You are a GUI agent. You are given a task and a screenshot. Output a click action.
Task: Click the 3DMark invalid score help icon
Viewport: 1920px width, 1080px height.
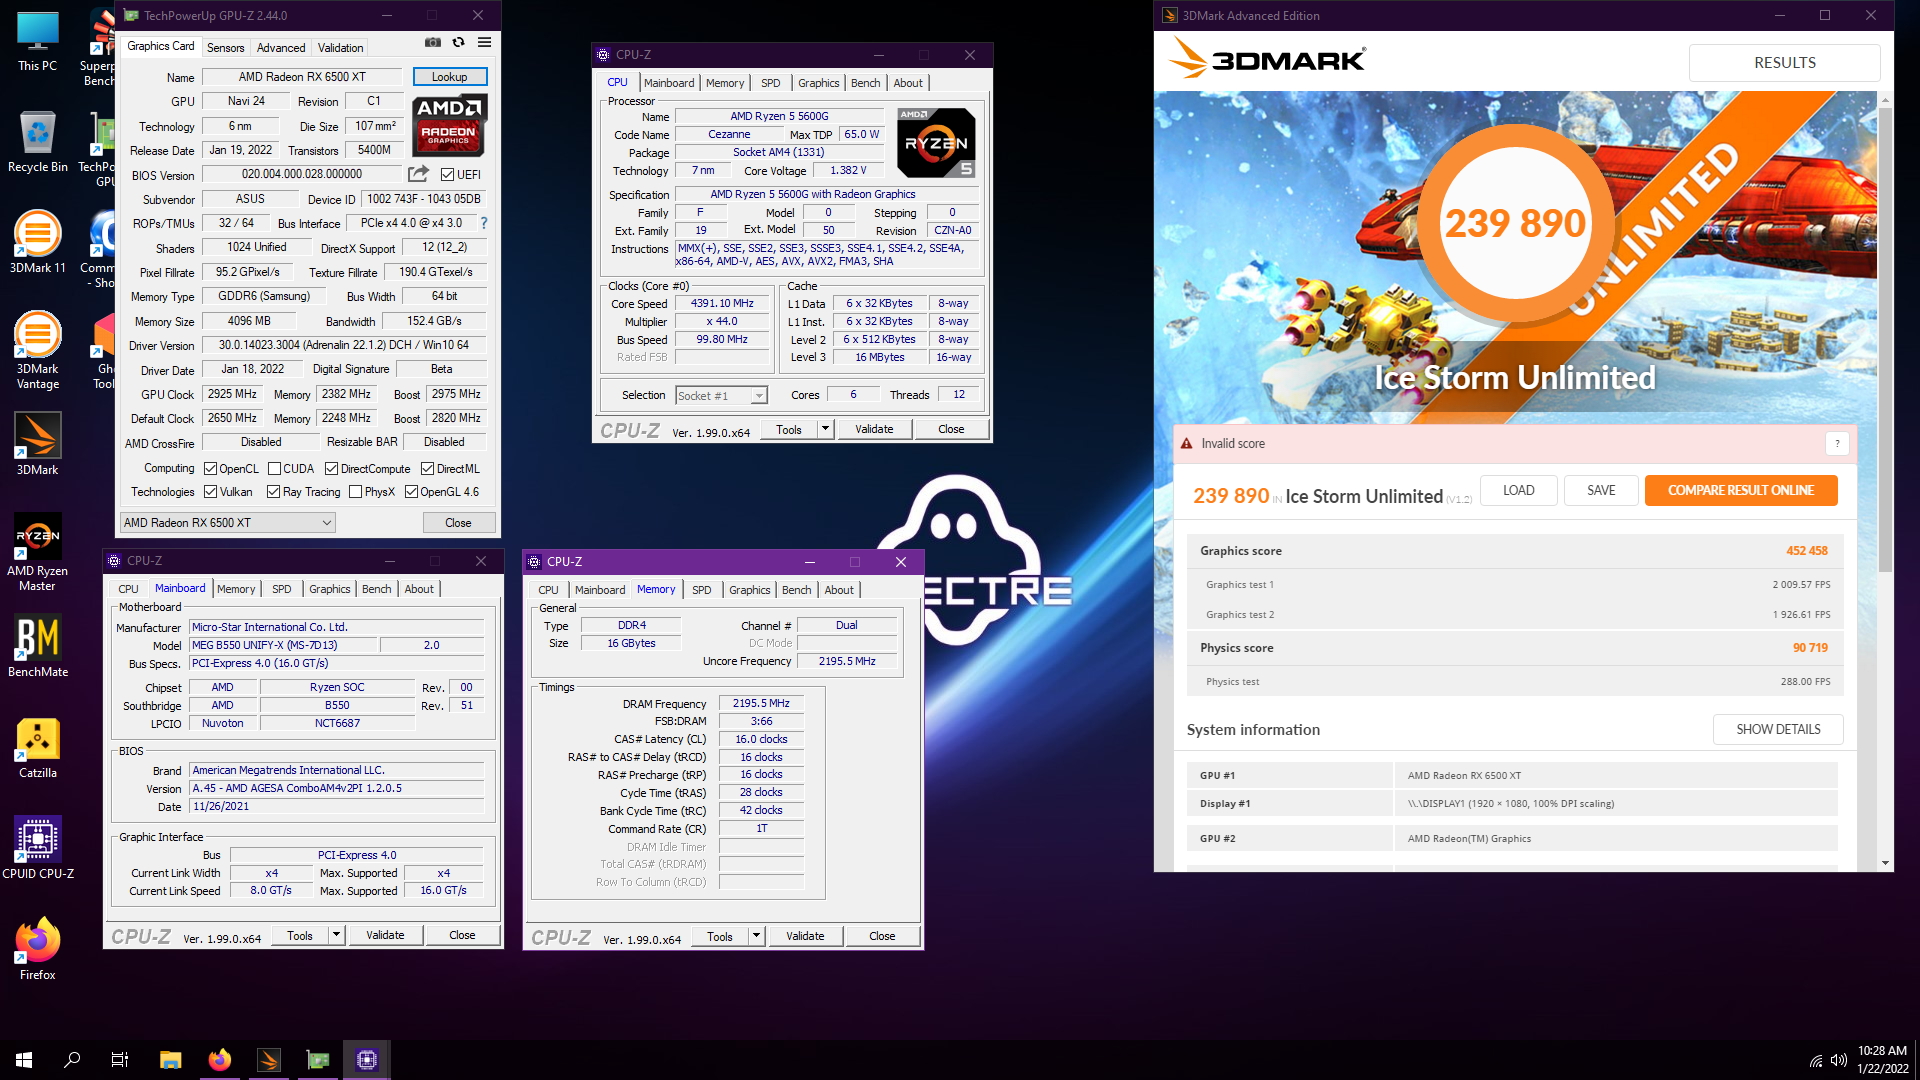click(x=1837, y=444)
